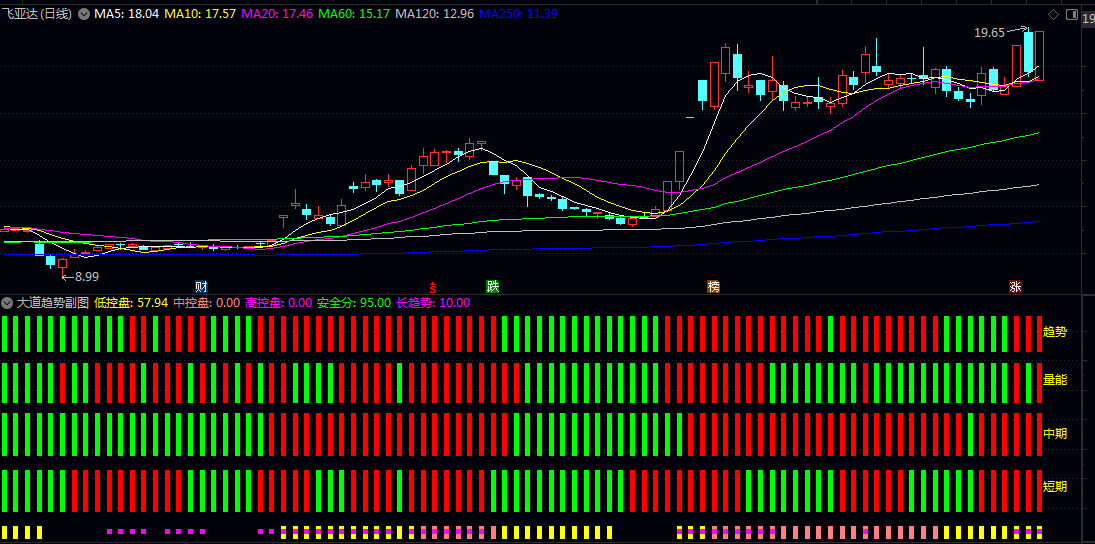
Task: Click the diamond icon at chart top right
Action: click(1053, 14)
